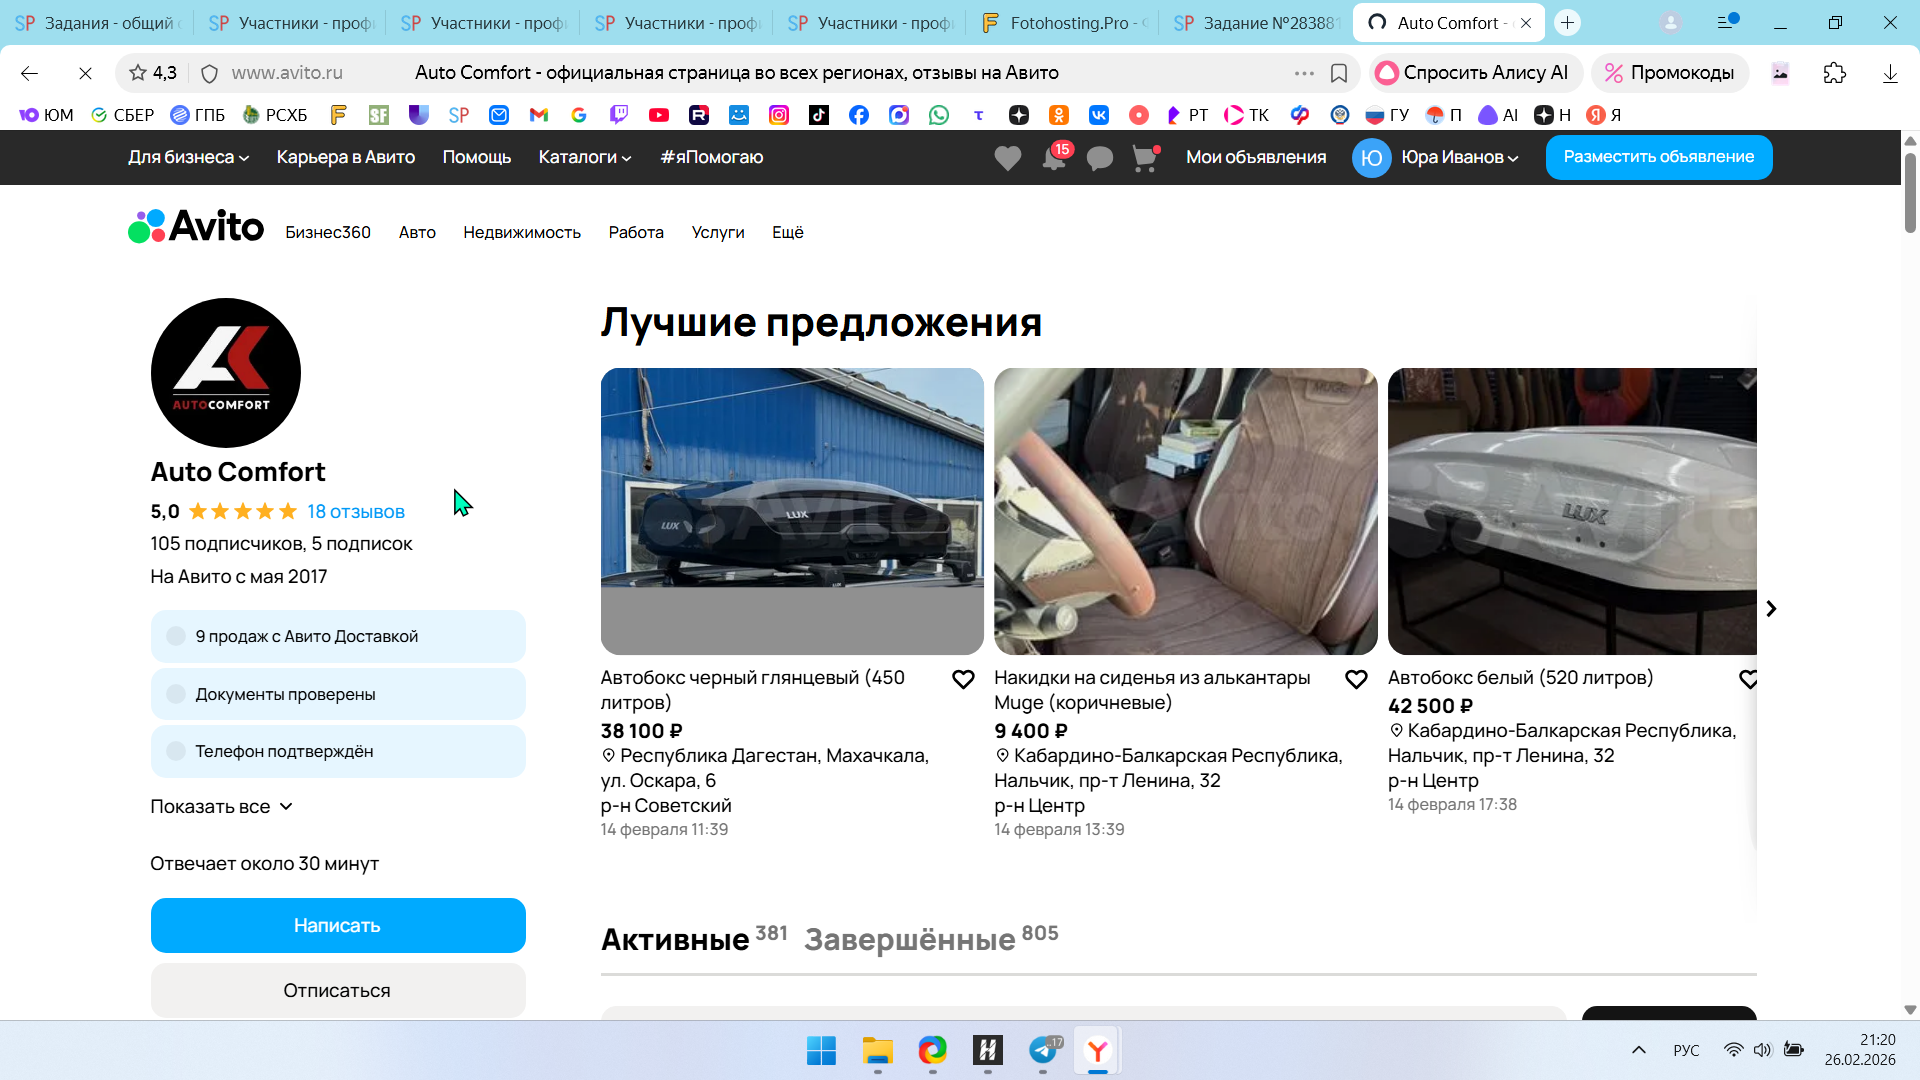Viewport: 1920px width, 1080px height.
Task: Favorite the white Автобокс 520 litre listing
Action: coord(1748,680)
